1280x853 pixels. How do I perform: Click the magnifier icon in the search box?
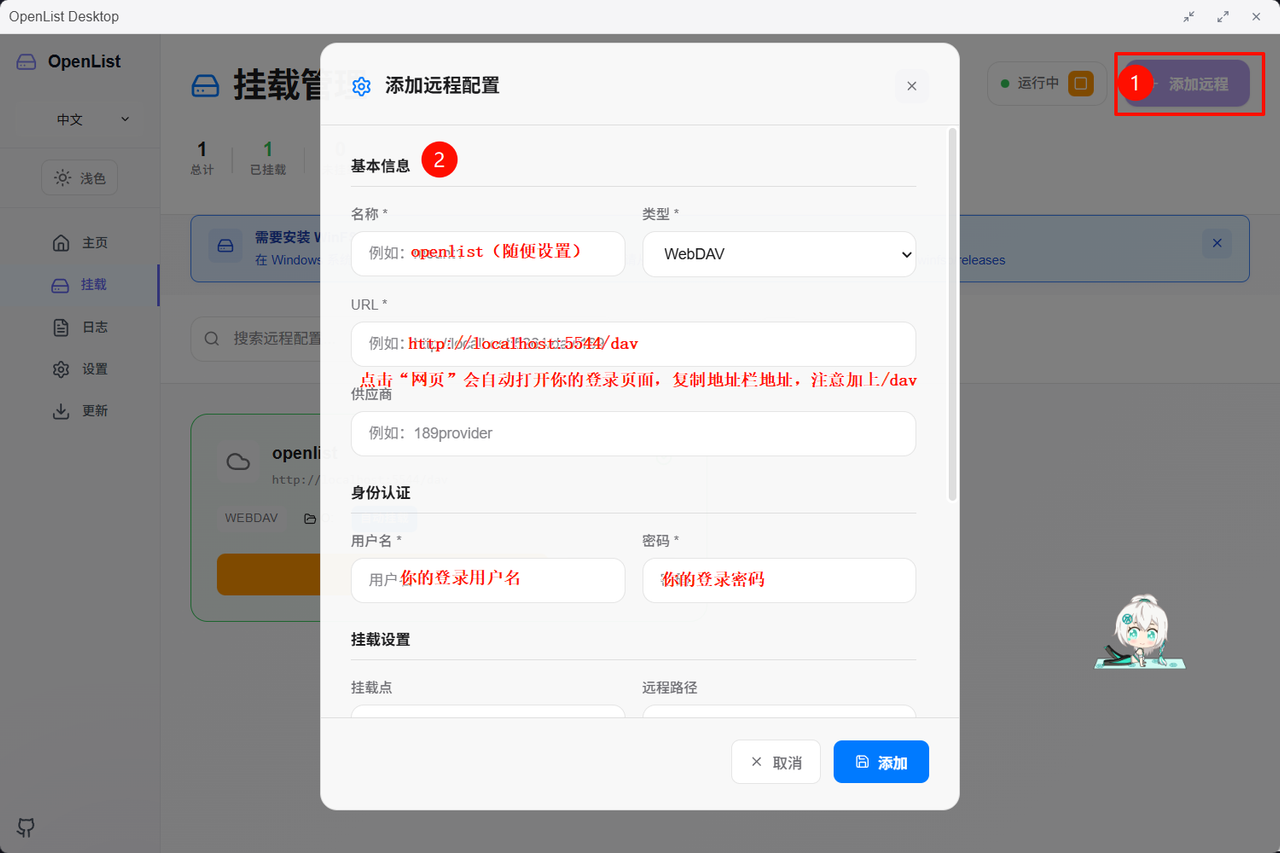click(212, 339)
